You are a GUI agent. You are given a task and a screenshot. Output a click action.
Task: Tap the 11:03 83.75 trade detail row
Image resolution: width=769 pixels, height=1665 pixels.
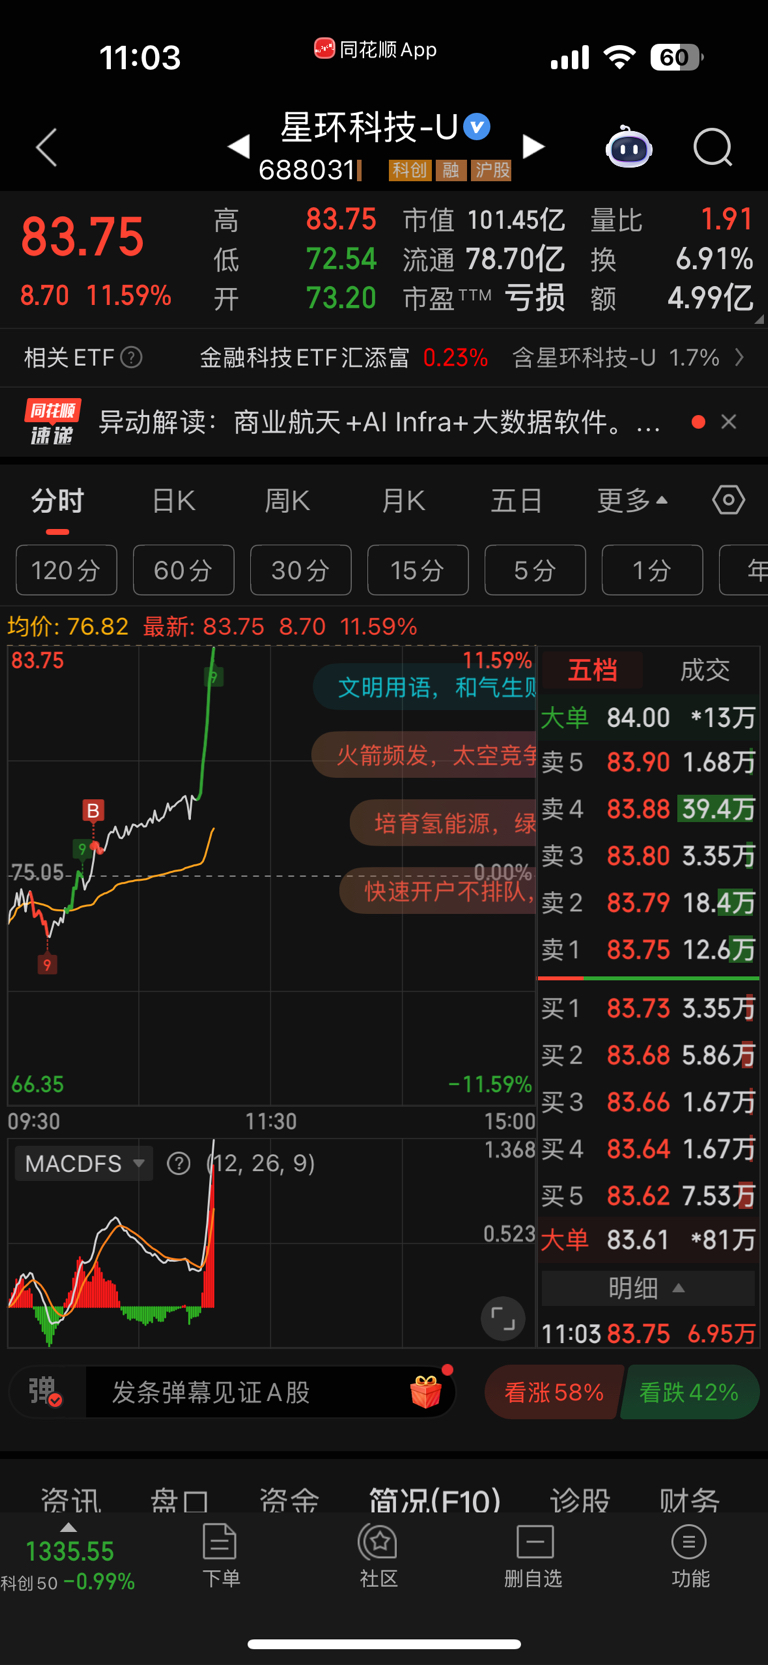(648, 1333)
